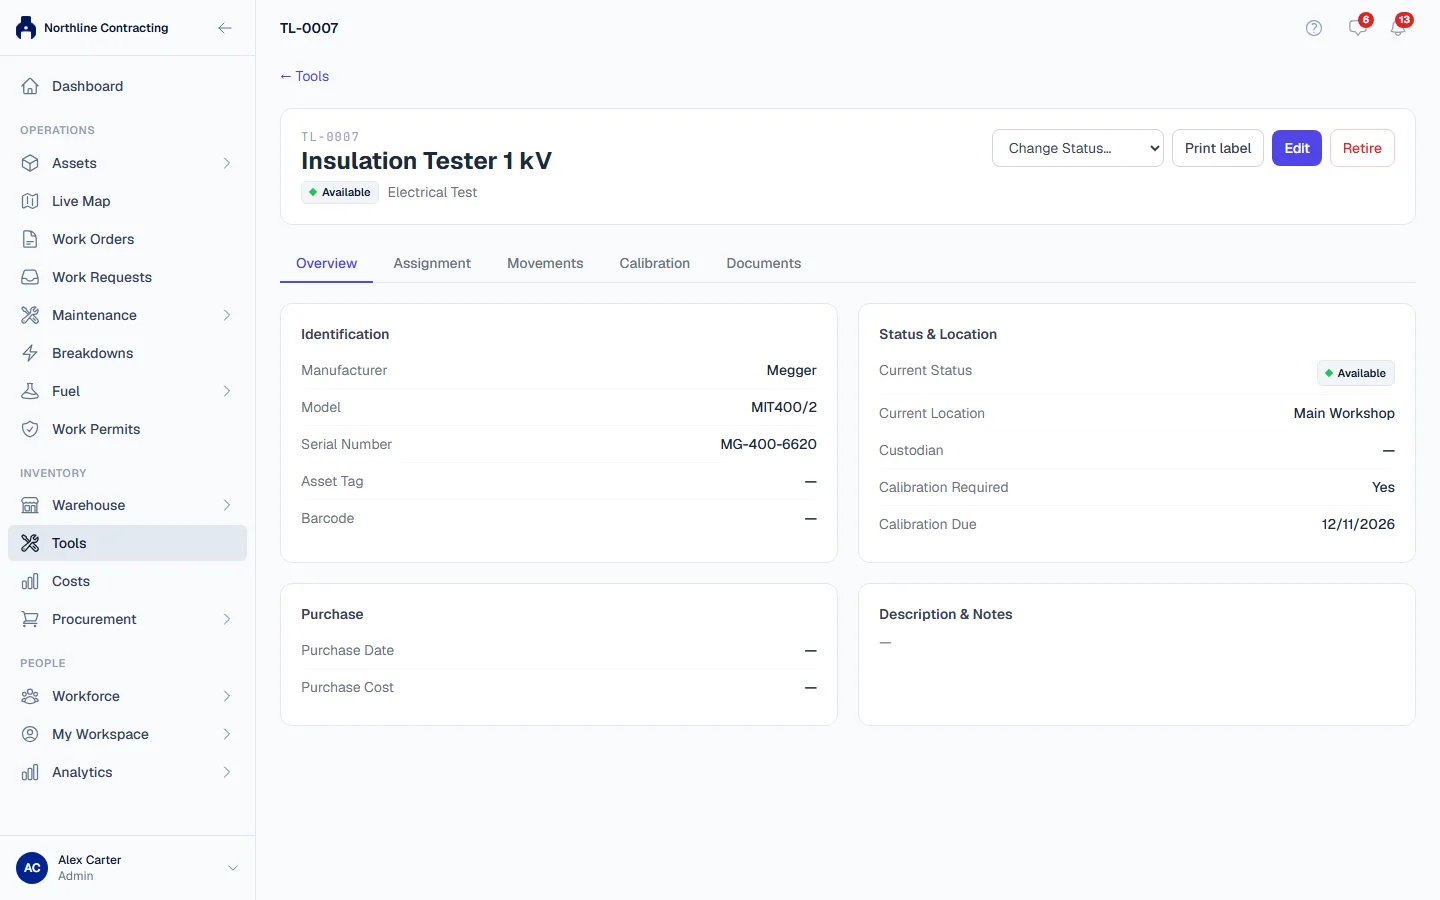Click the Work Orders document icon
The height and width of the screenshot is (900, 1440).
(x=30, y=239)
